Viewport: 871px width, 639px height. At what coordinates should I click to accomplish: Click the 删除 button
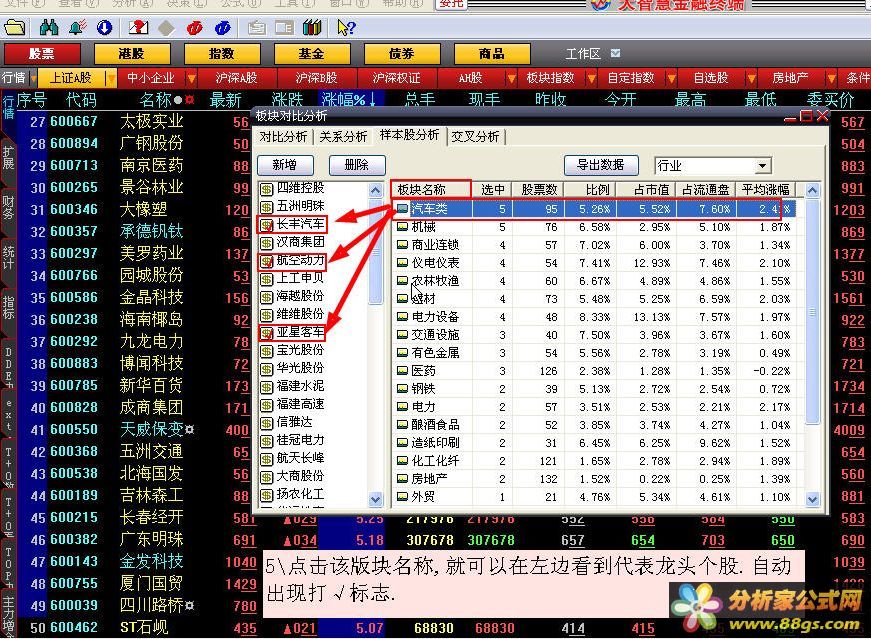point(357,165)
